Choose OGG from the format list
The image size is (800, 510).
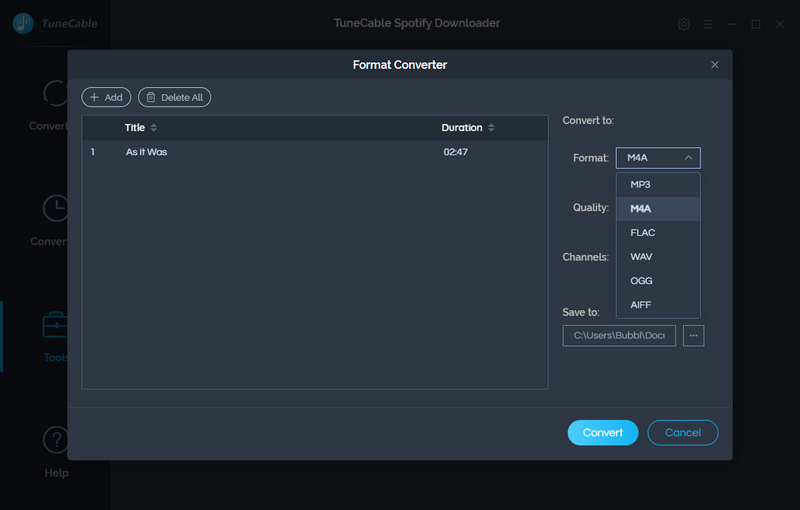tap(658, 280)
